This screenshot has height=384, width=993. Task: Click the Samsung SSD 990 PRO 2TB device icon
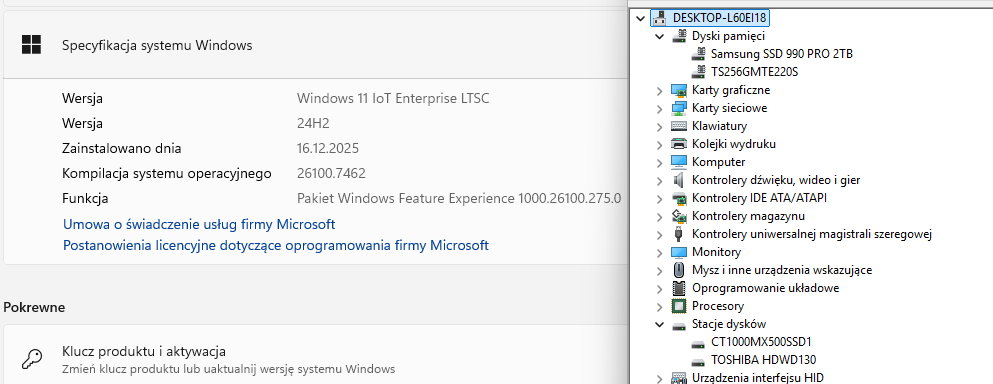699,54
